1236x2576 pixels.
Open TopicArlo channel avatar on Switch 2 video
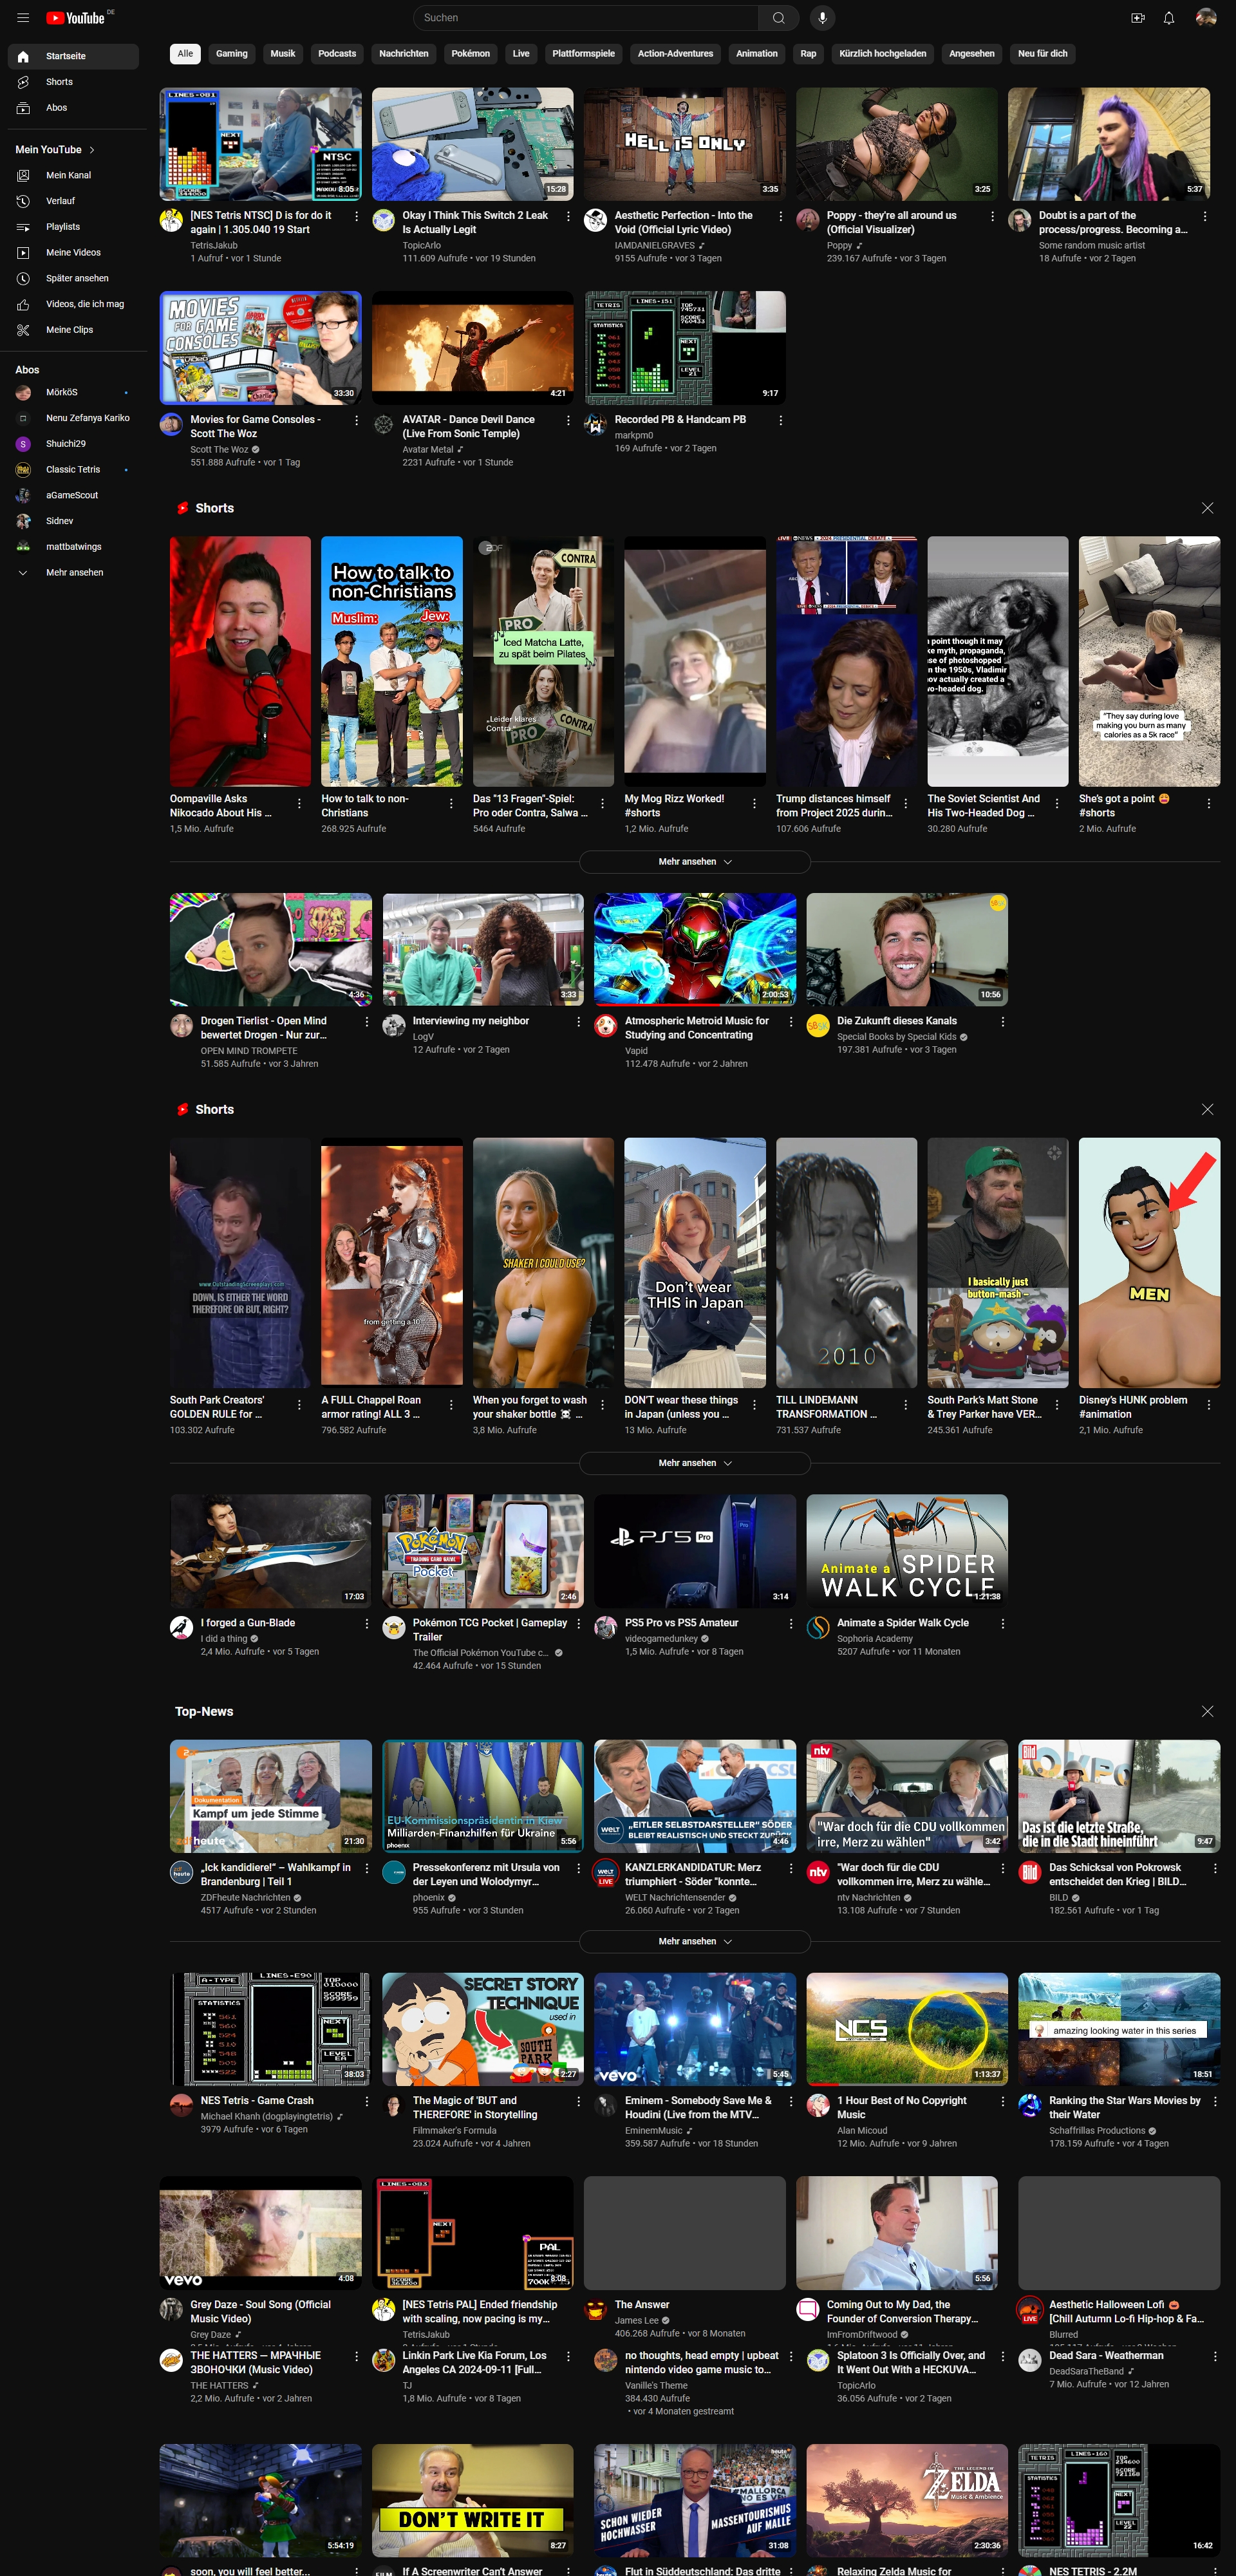[383, 220]
